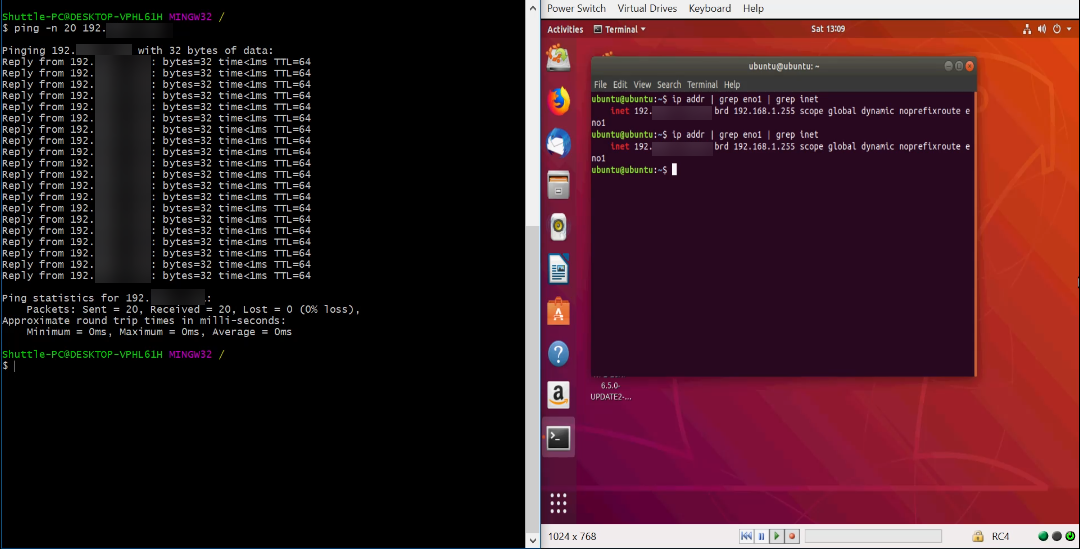Image resolution: width=1080 pixels, height=549 pixels.
Task: Open the power icon in Ubuntu top bar
Action: click(1057, 29)
